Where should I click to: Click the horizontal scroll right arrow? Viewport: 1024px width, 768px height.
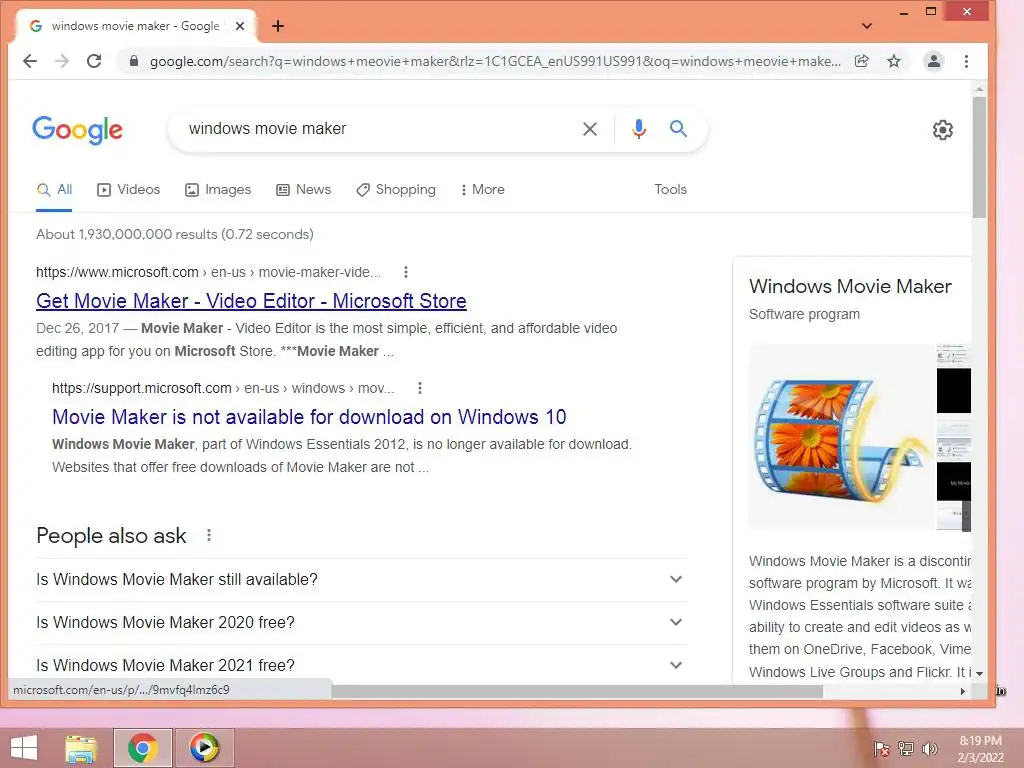[963, 692]
